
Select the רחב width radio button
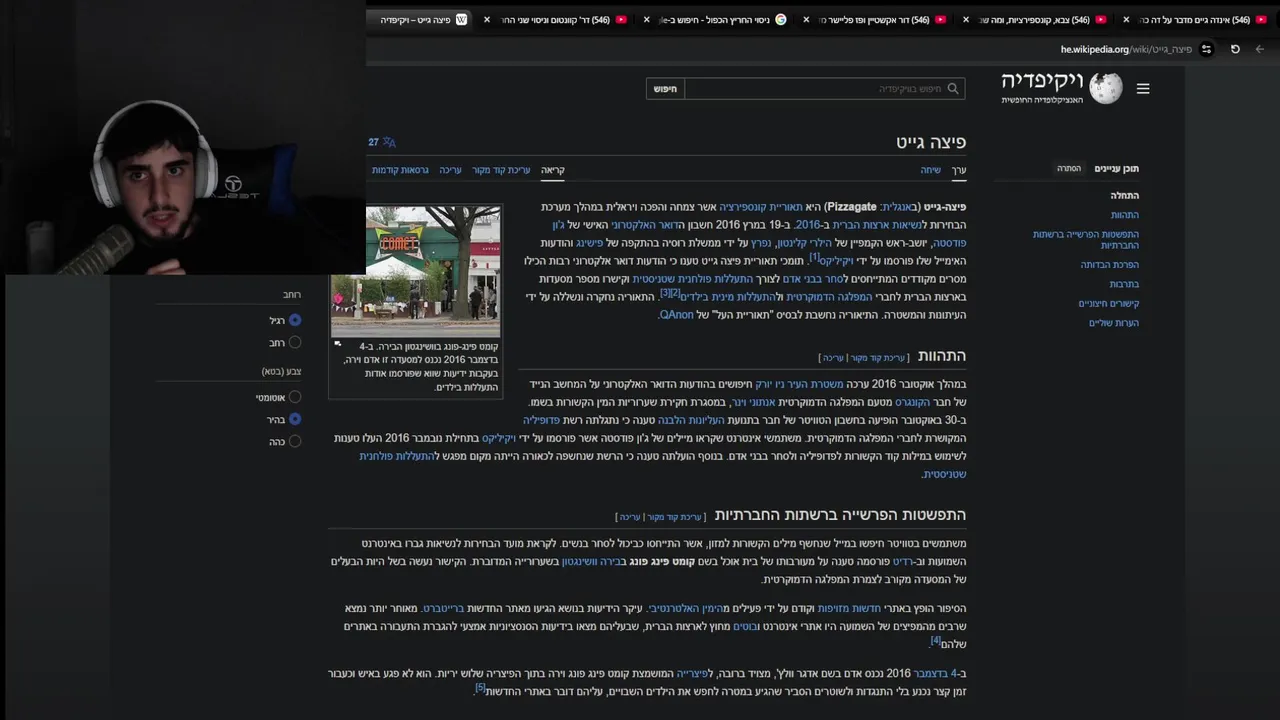[x=295, y=343]
